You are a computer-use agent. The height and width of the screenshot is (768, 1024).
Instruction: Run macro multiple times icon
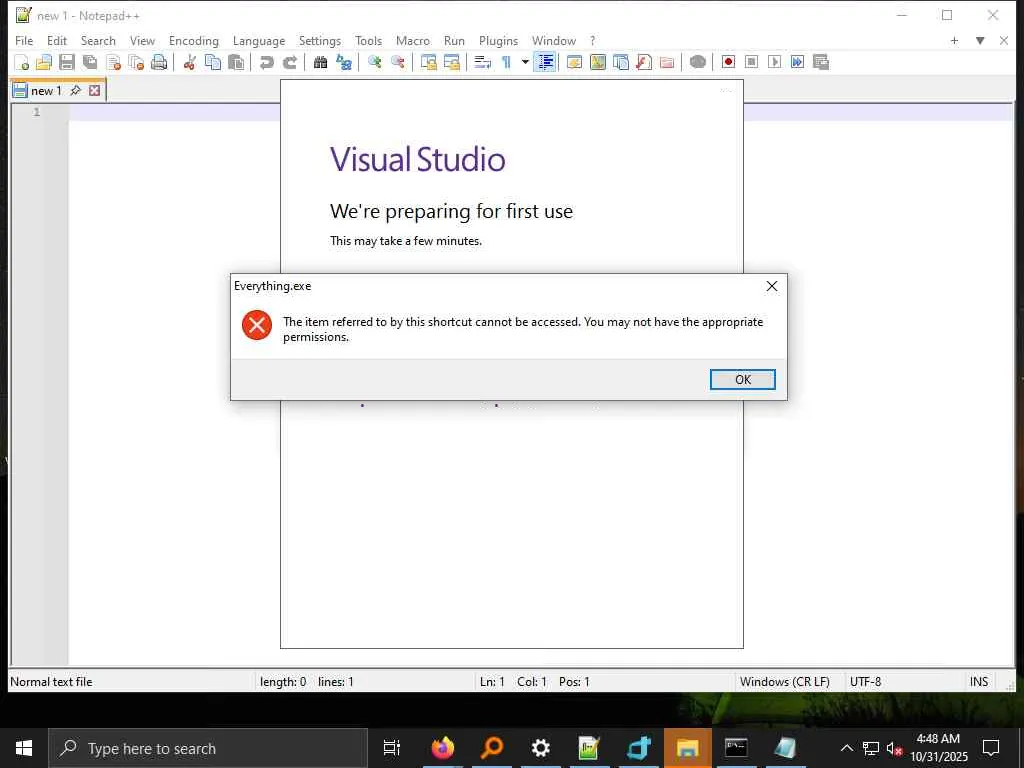(x=797, y=62)
